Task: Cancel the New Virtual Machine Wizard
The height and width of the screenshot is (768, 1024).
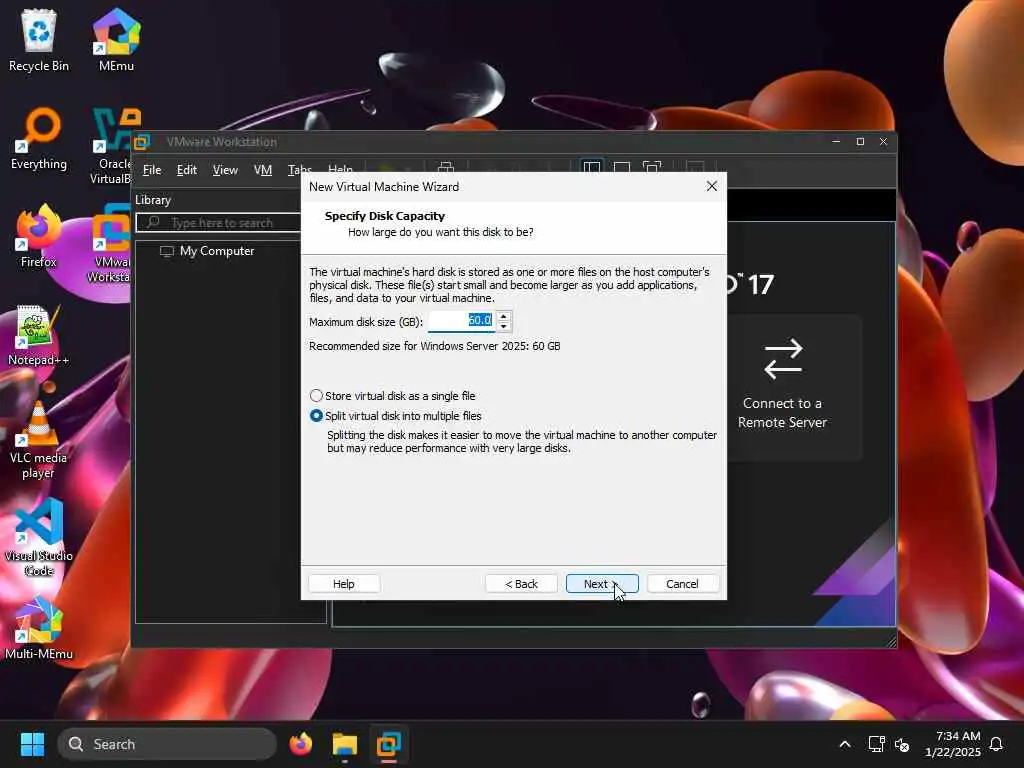Action: (x=682, y=584)
